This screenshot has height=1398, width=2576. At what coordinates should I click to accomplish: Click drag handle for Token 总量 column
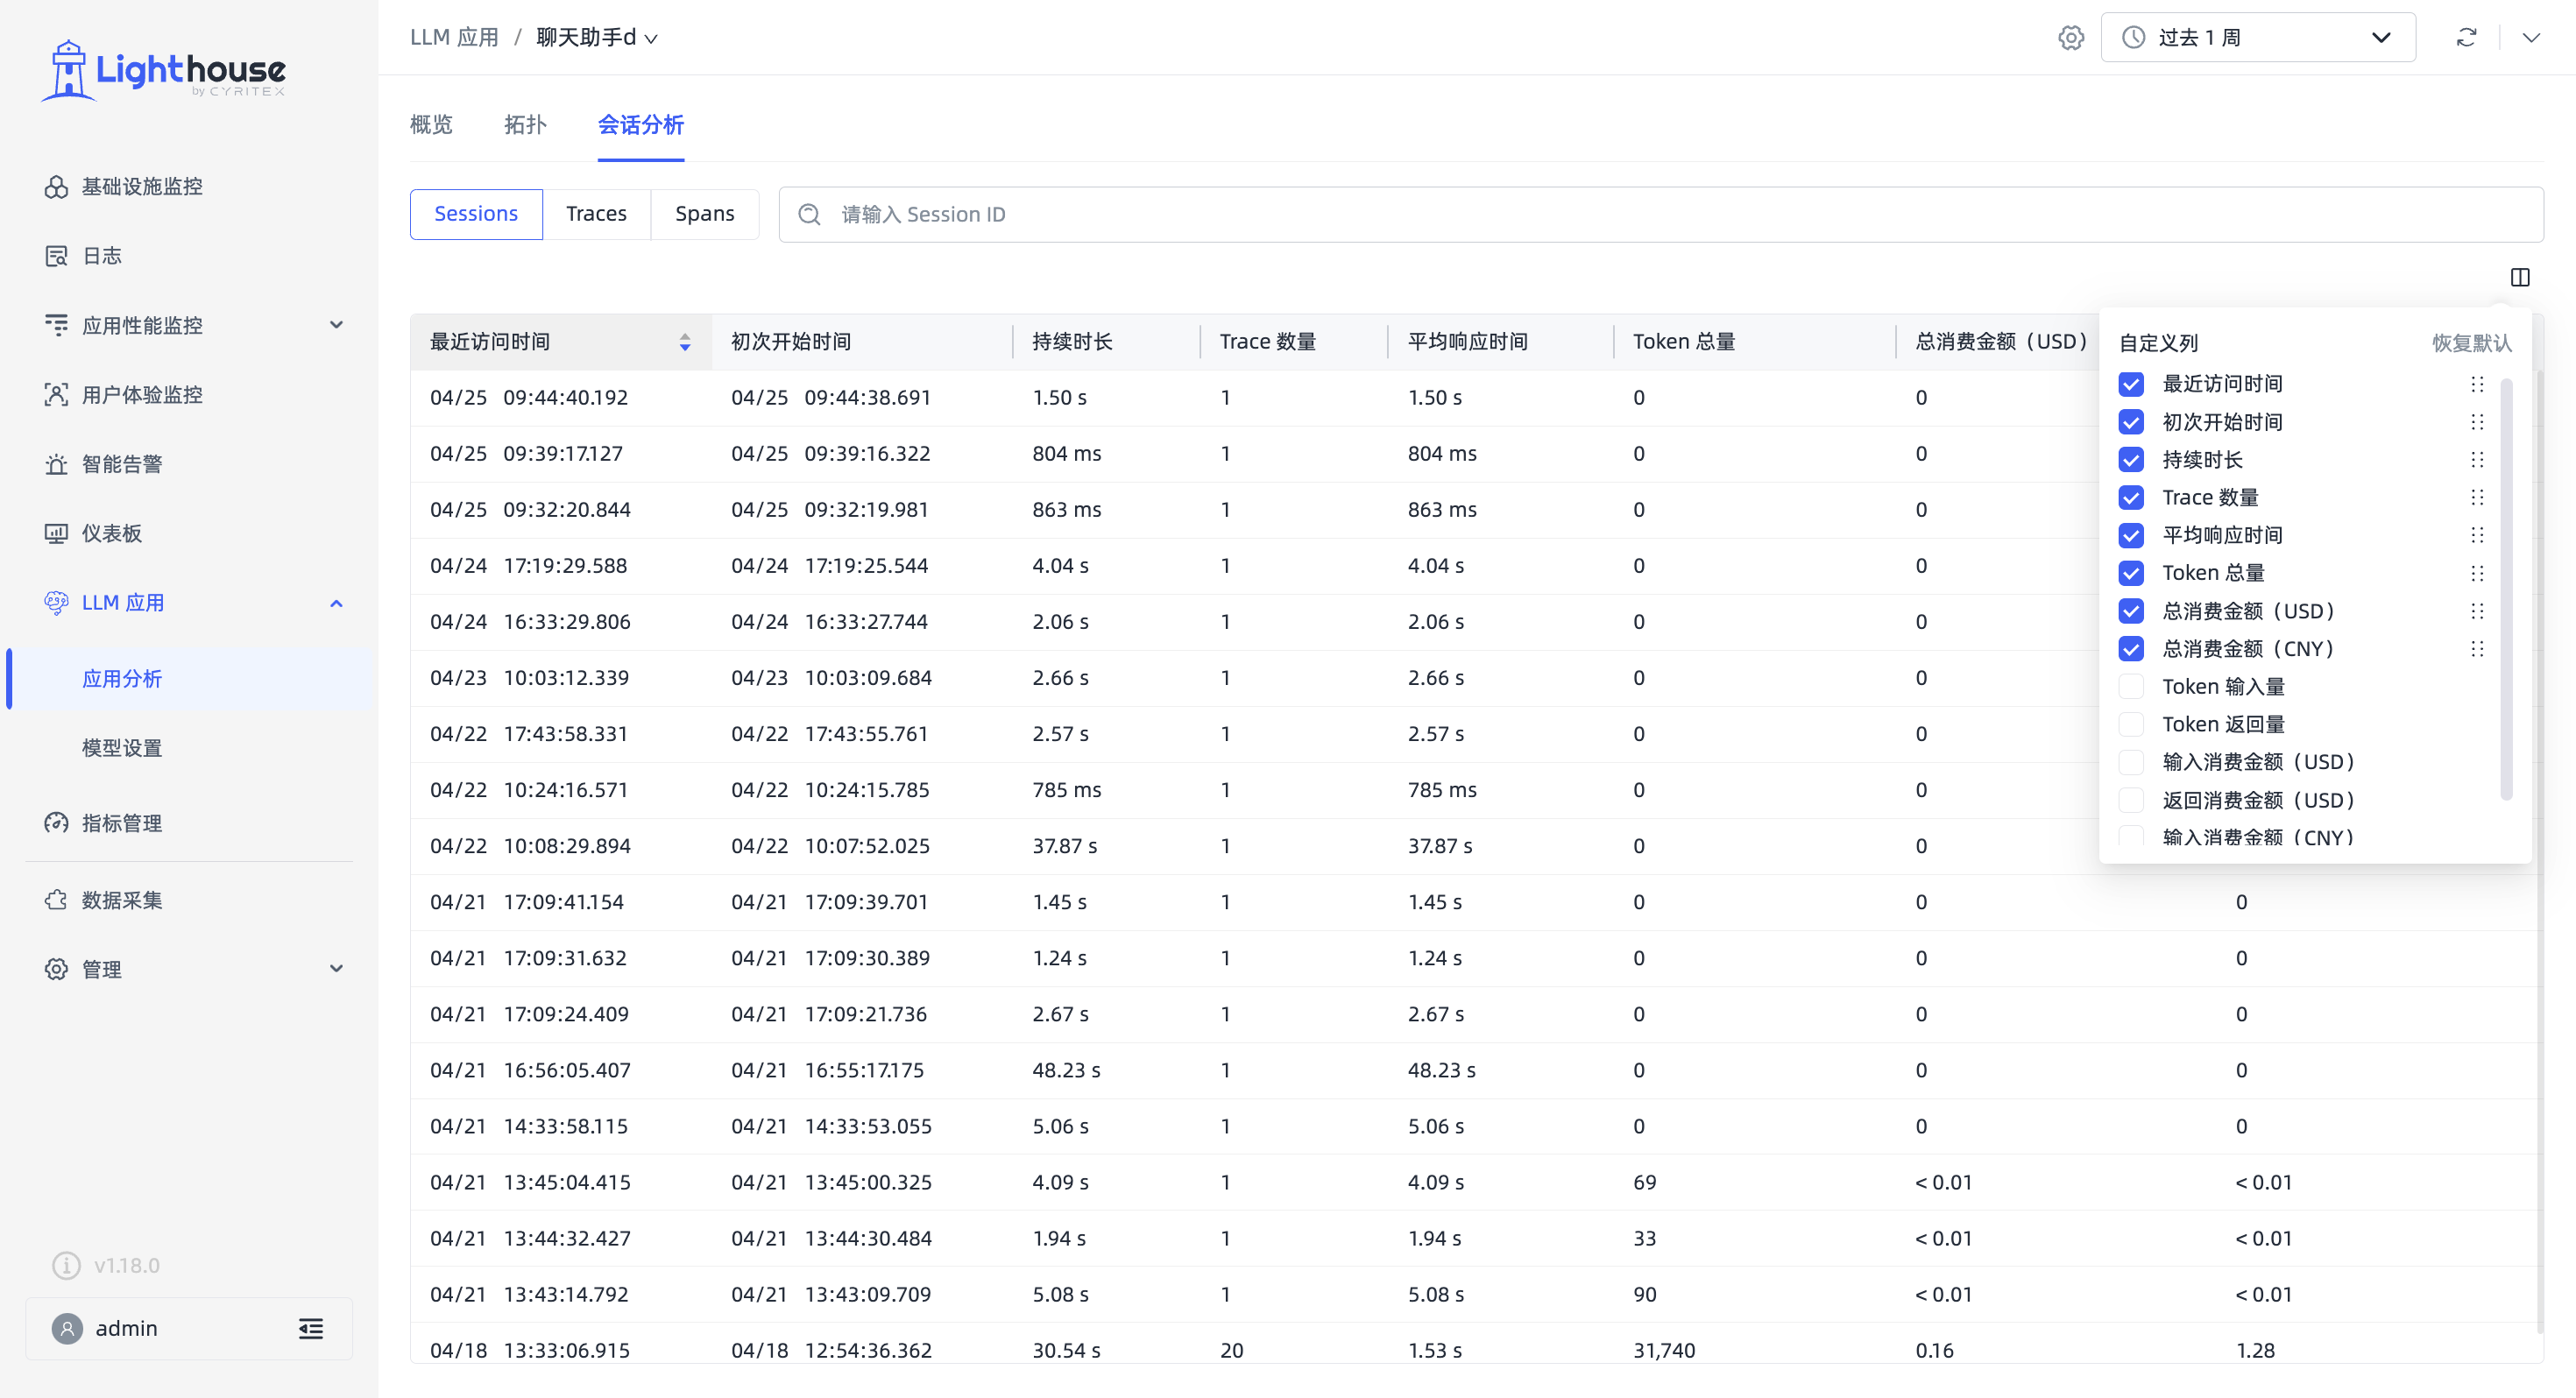click(2477, 573)
